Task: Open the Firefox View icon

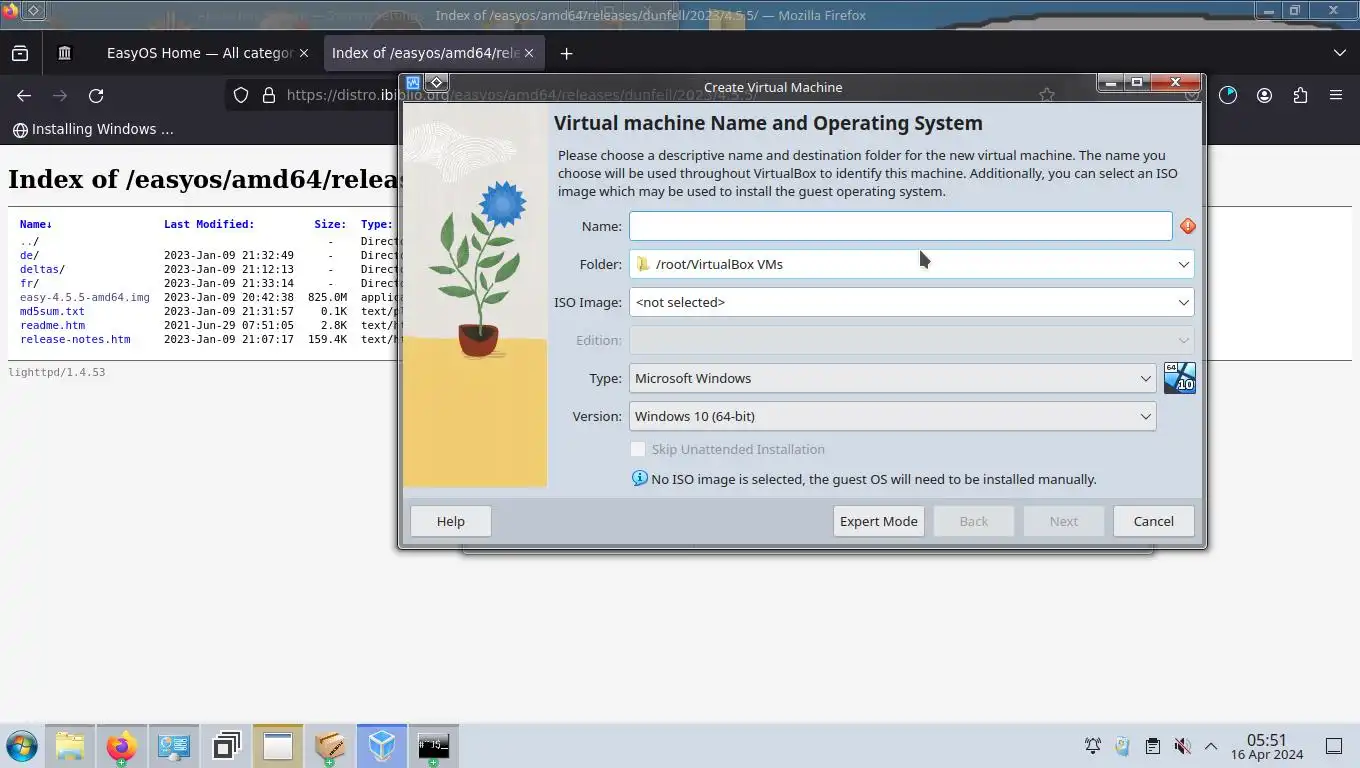Action: (20, 53)
